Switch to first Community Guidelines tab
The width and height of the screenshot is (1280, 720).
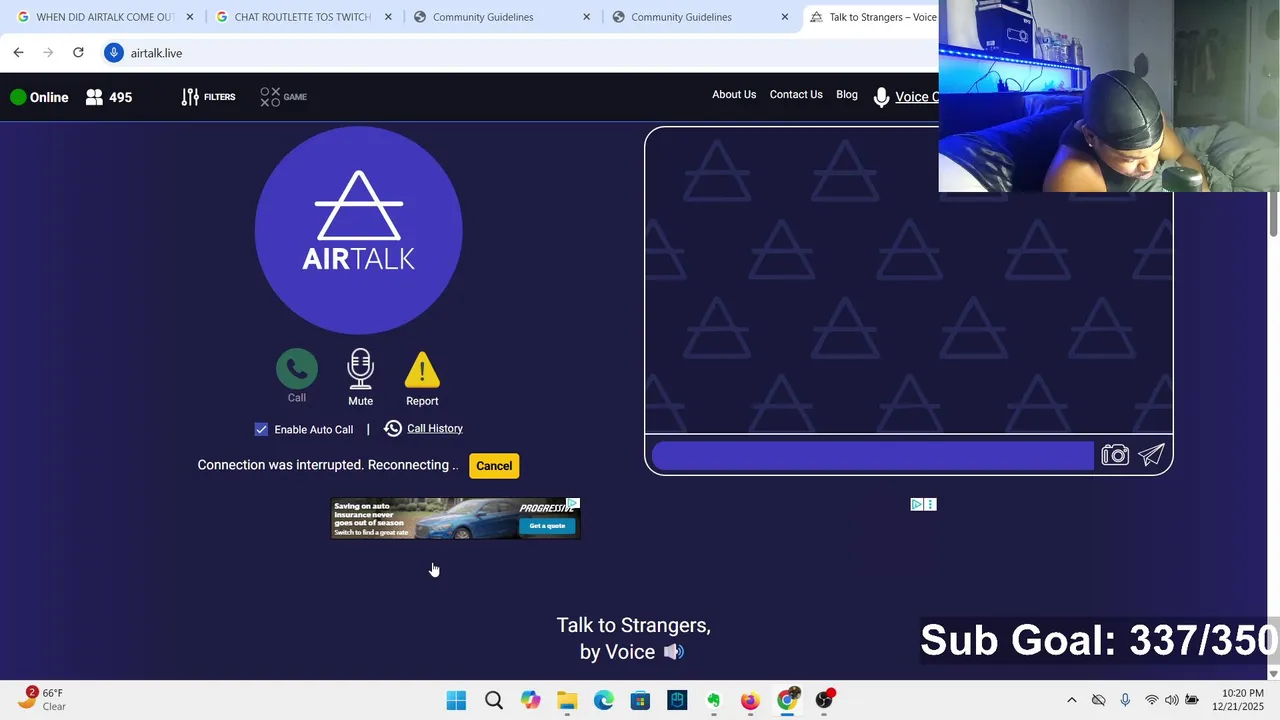[x=483, y=17]
